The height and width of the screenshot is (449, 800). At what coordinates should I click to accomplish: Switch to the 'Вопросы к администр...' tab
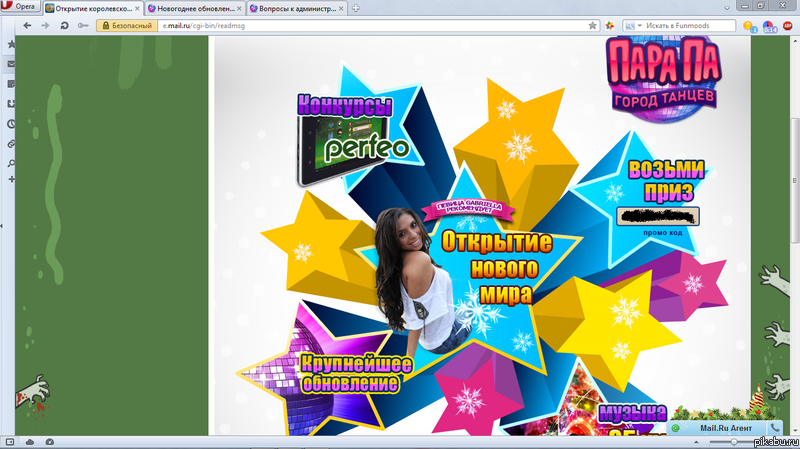[296, 8]
